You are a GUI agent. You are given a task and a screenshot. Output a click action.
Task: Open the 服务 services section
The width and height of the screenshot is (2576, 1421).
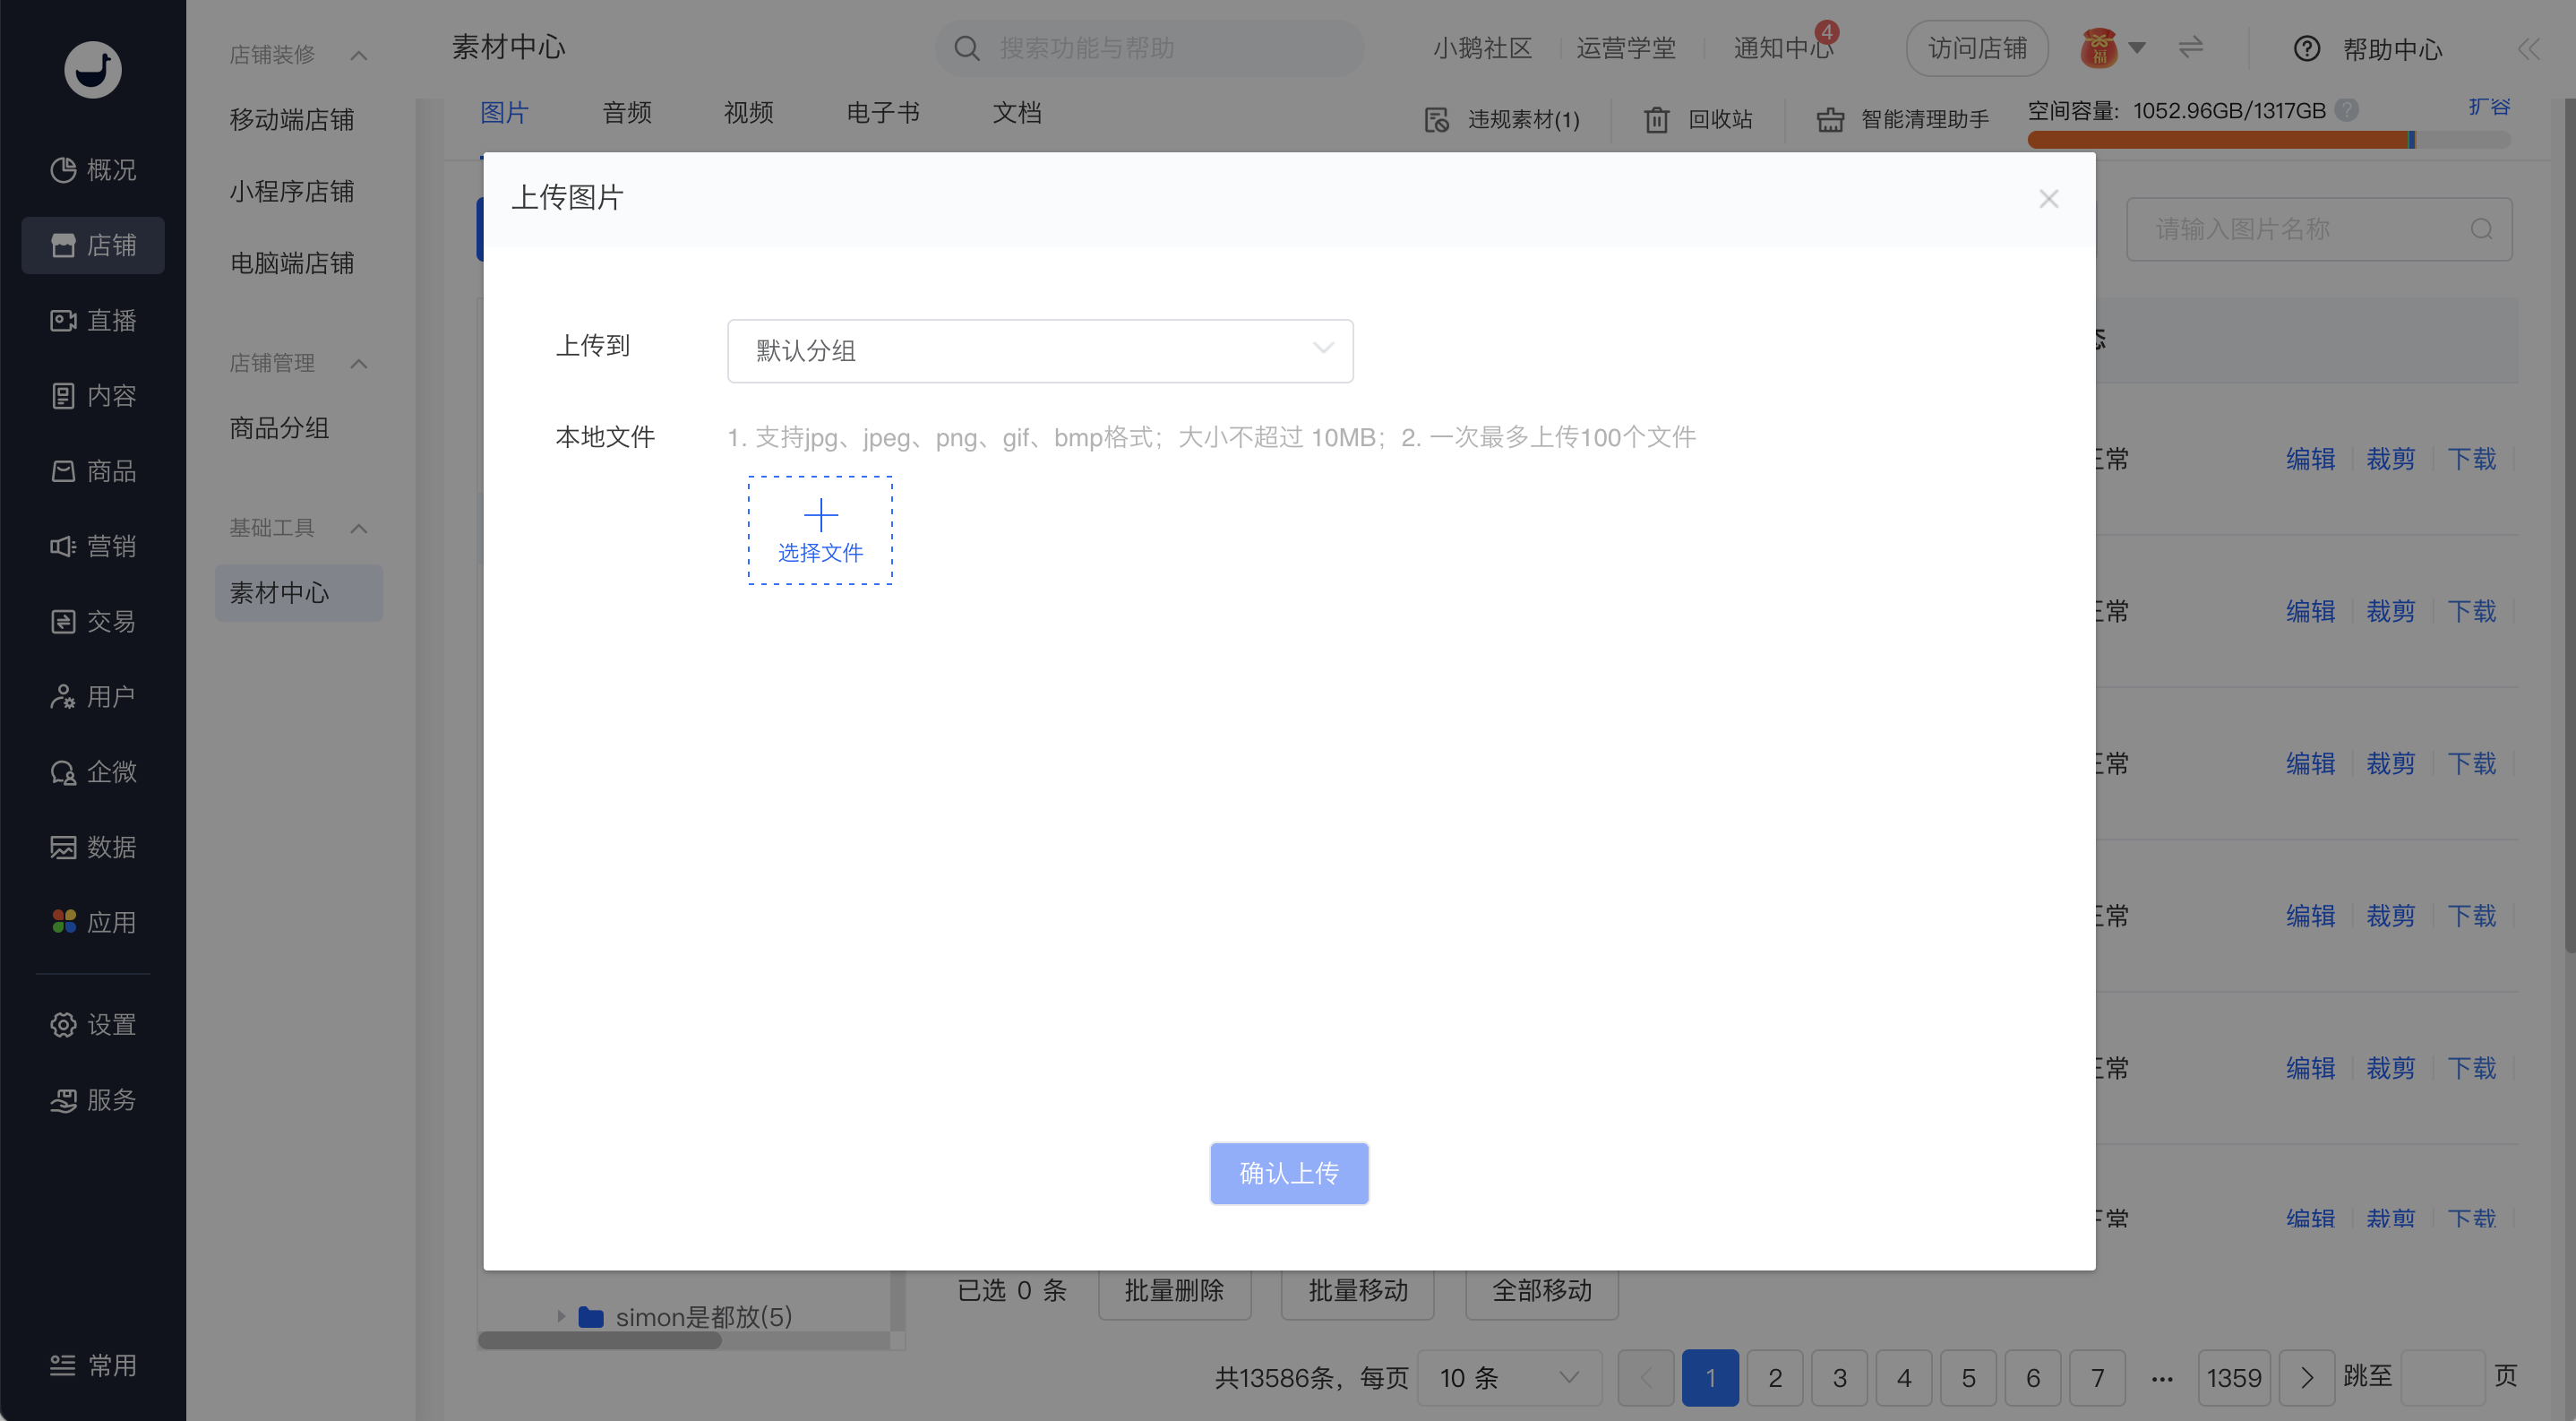93,1100
